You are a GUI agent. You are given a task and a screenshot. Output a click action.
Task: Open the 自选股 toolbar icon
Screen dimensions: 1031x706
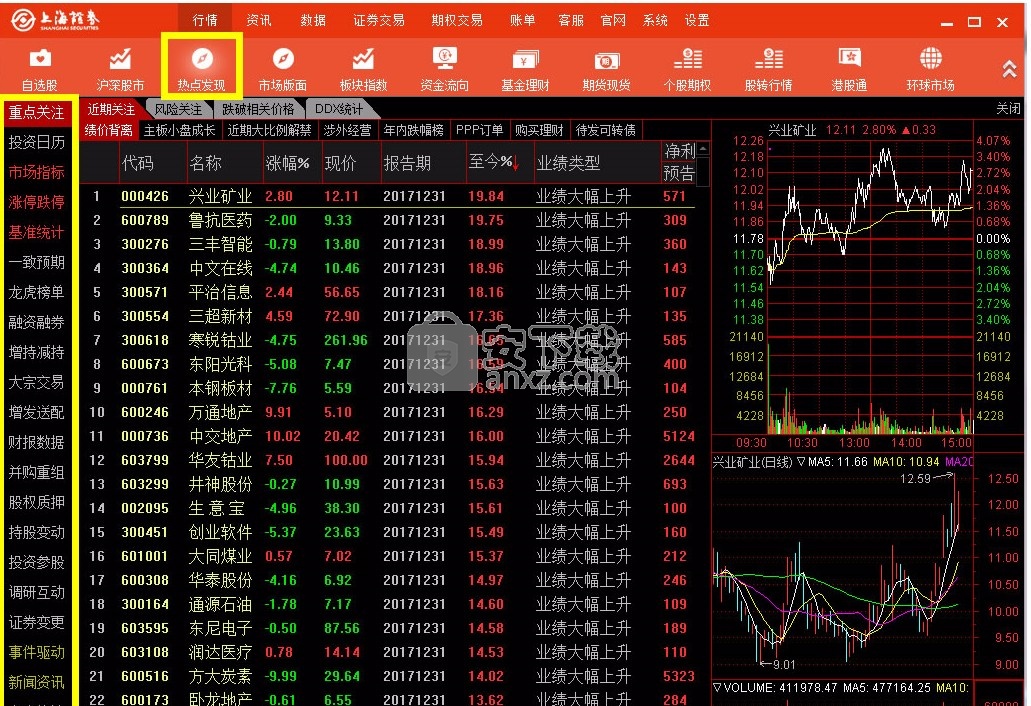tap(39, 68)
